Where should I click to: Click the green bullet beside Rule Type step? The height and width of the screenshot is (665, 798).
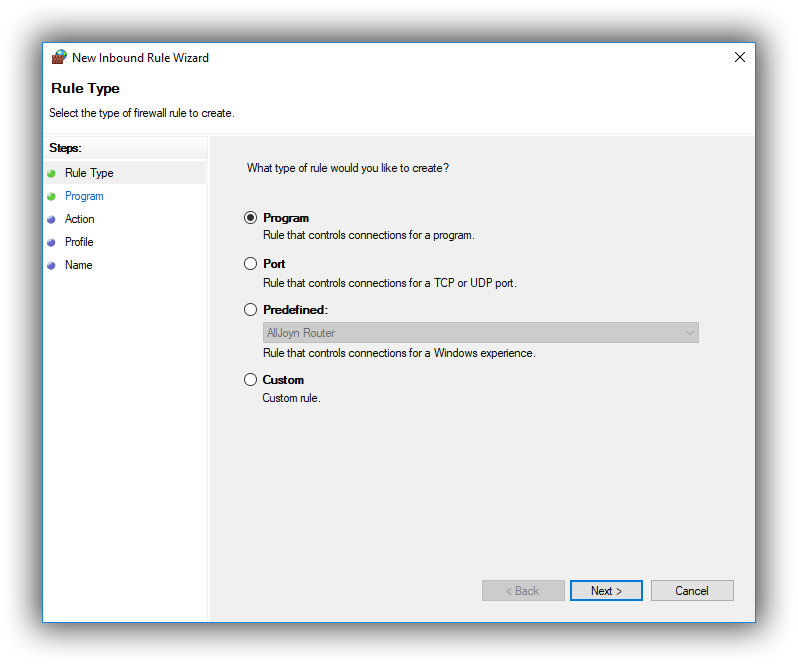tap(51, 174)
